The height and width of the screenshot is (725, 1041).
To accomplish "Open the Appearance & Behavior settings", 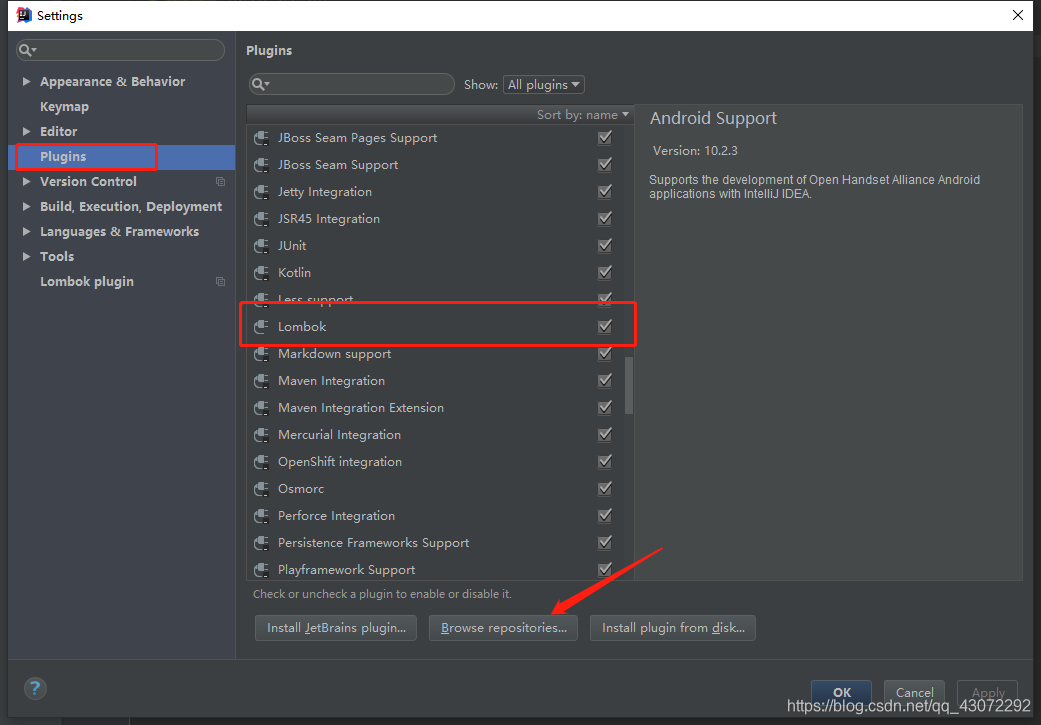I will [112, 82].
